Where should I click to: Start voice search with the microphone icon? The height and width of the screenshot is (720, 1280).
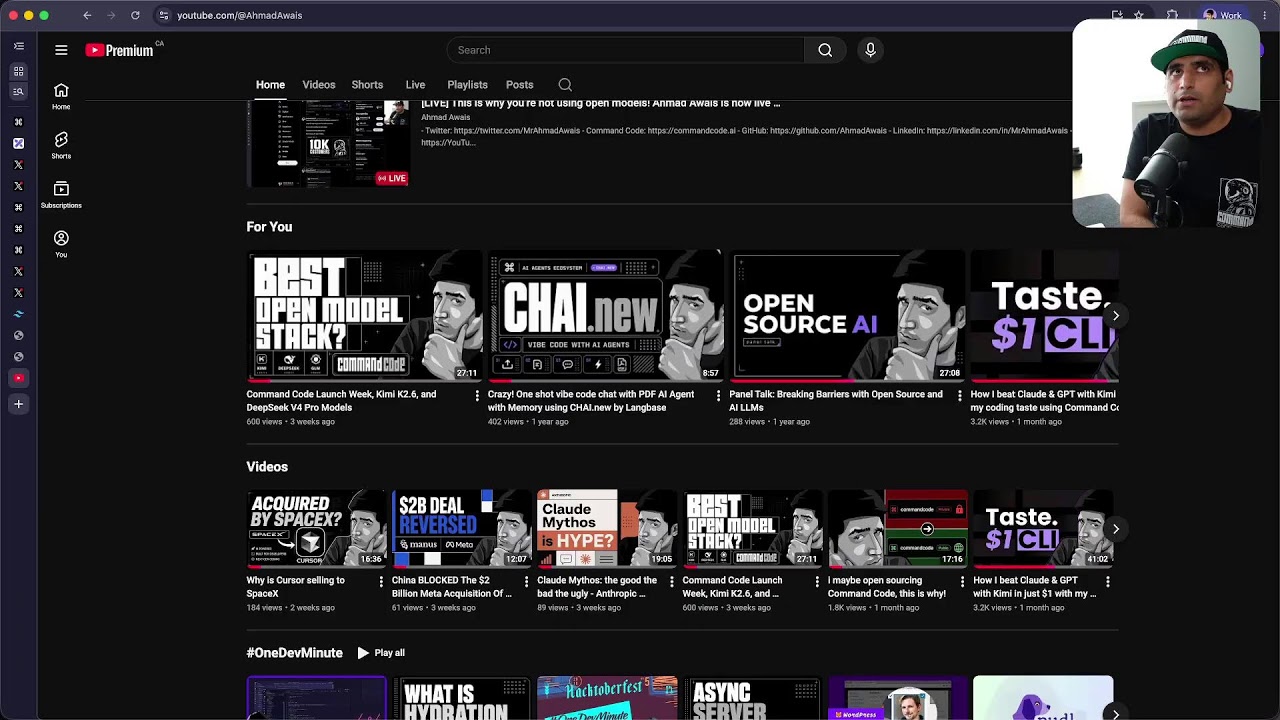click(x=870, y=50)
